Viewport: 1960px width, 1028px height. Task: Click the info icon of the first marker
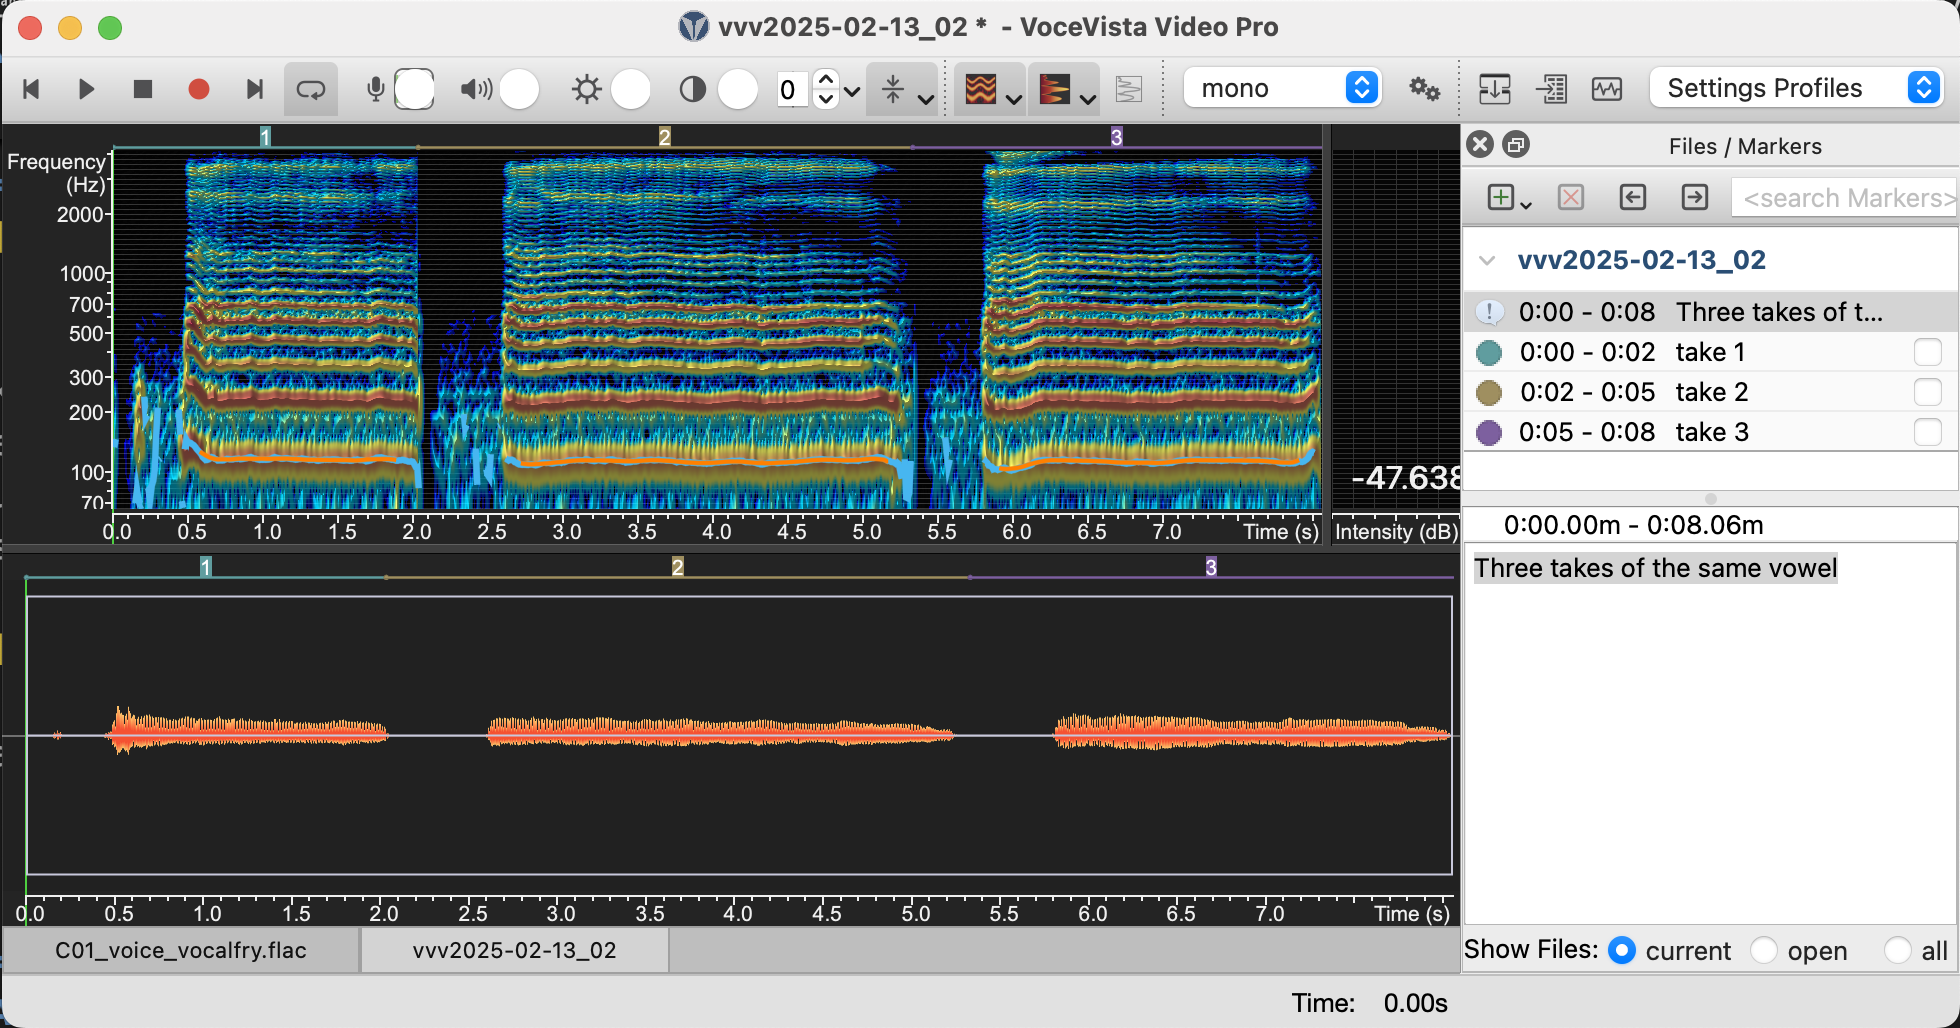pos(1489,312)
